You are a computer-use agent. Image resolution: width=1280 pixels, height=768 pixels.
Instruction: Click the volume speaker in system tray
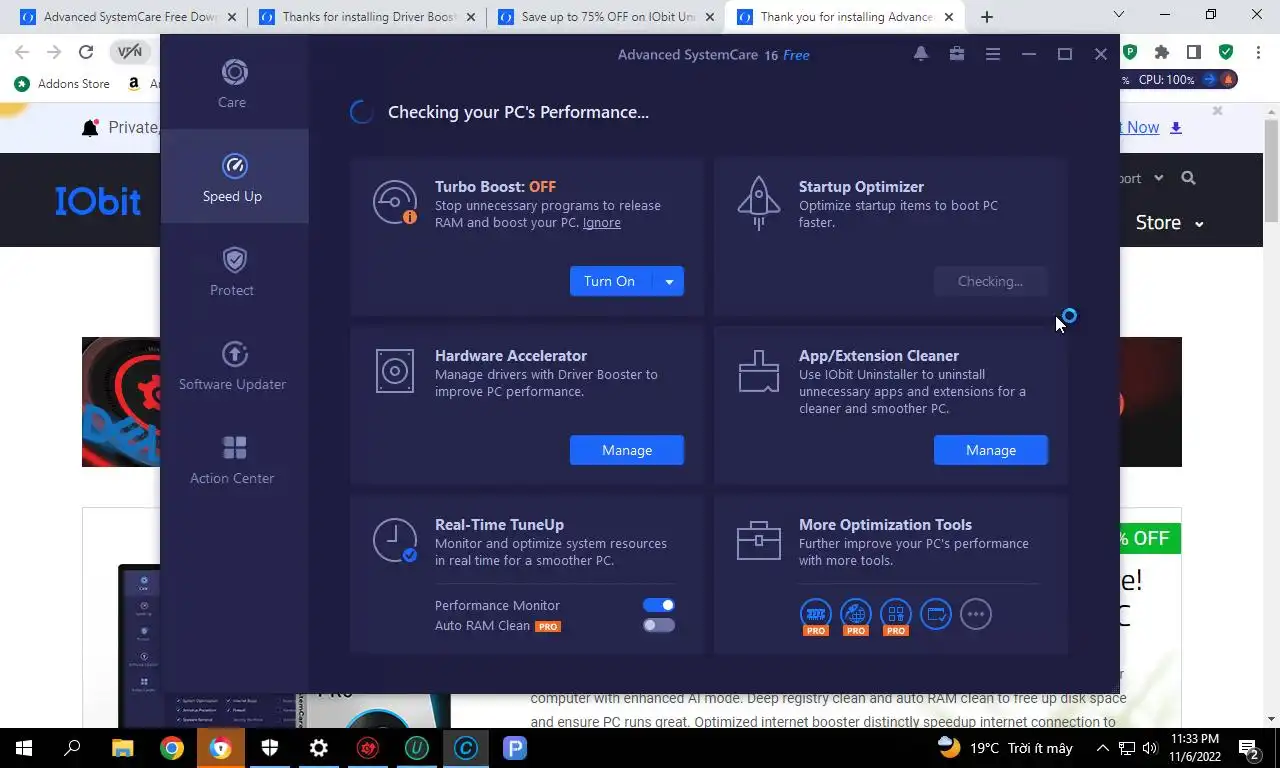coord(1149,748)
